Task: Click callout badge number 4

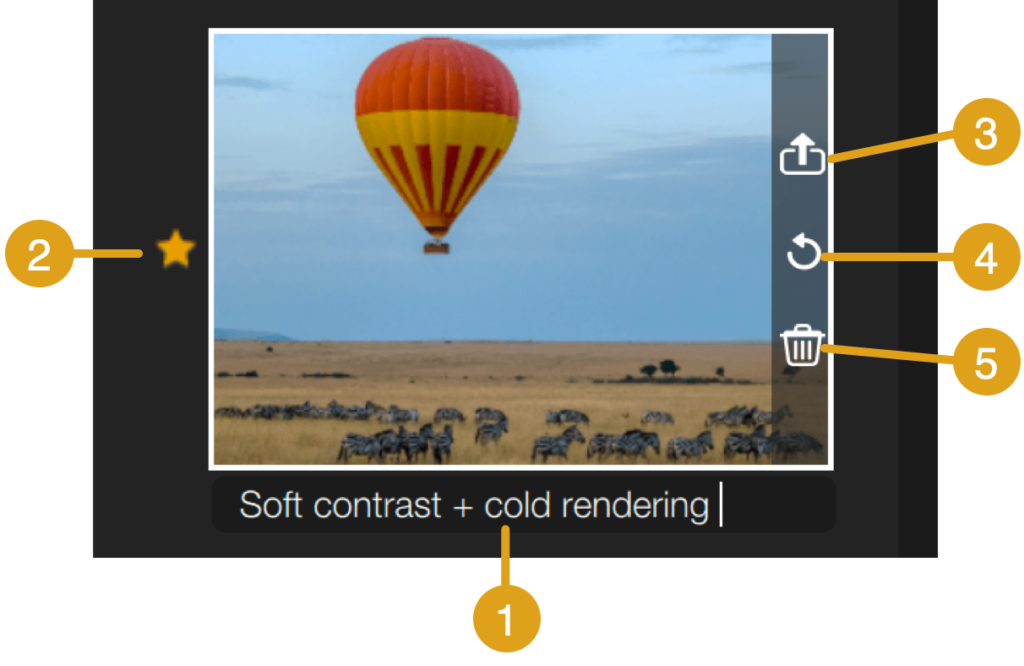Action: (x=986, y=257)
